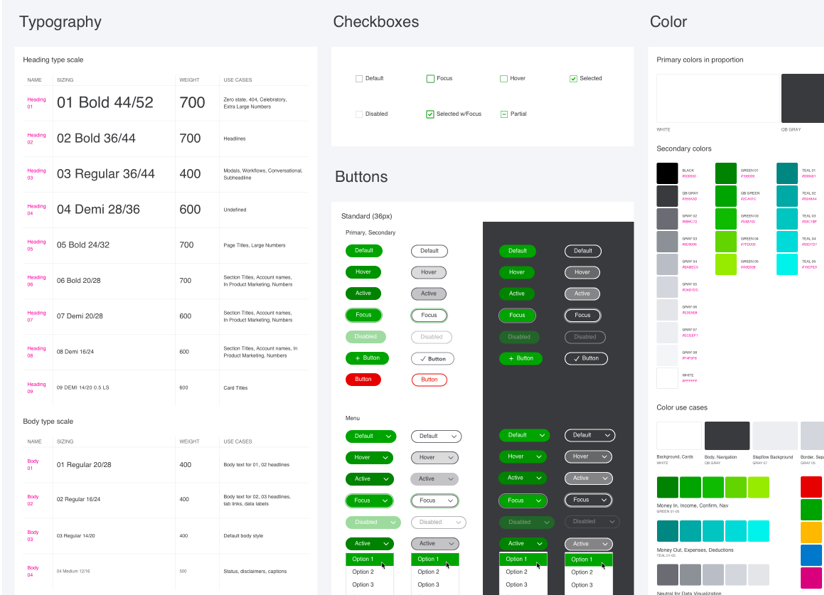Expand the green Hover menu dropdown on the dark panel
The width and height of the screenshot is (824, 595).
click(x=523, y=457)
